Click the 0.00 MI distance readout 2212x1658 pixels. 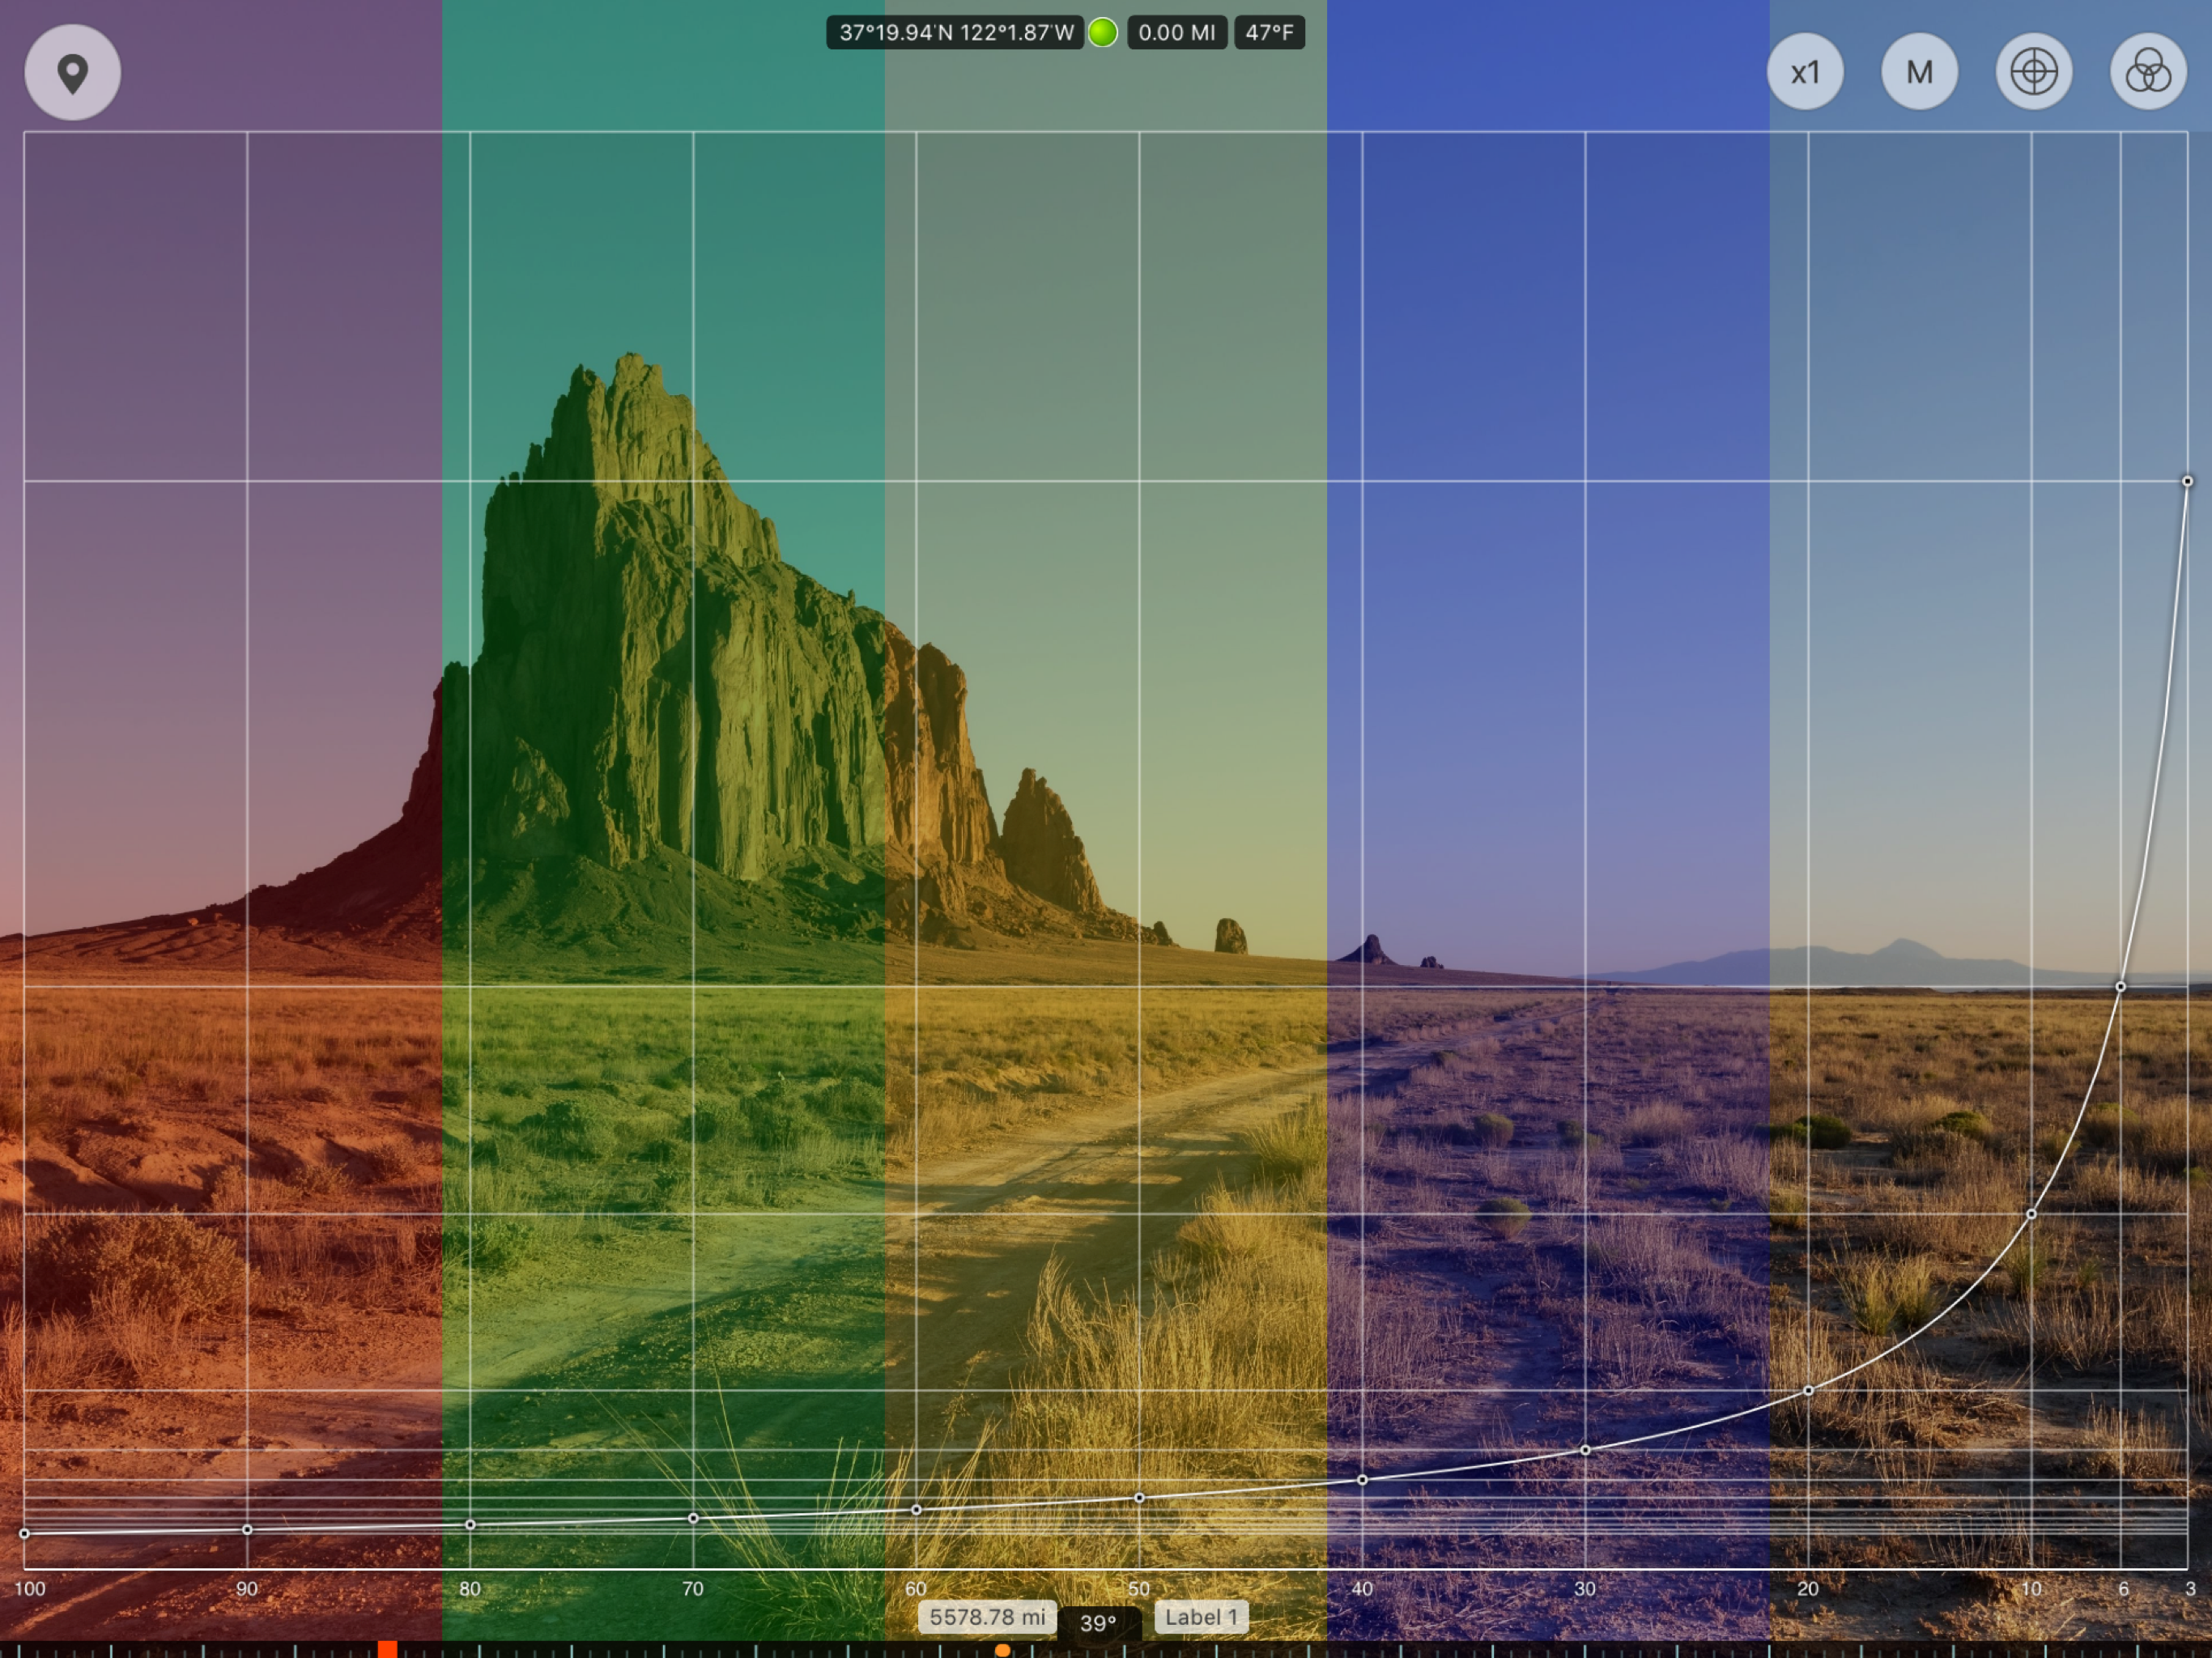(x=1177, y=33)
